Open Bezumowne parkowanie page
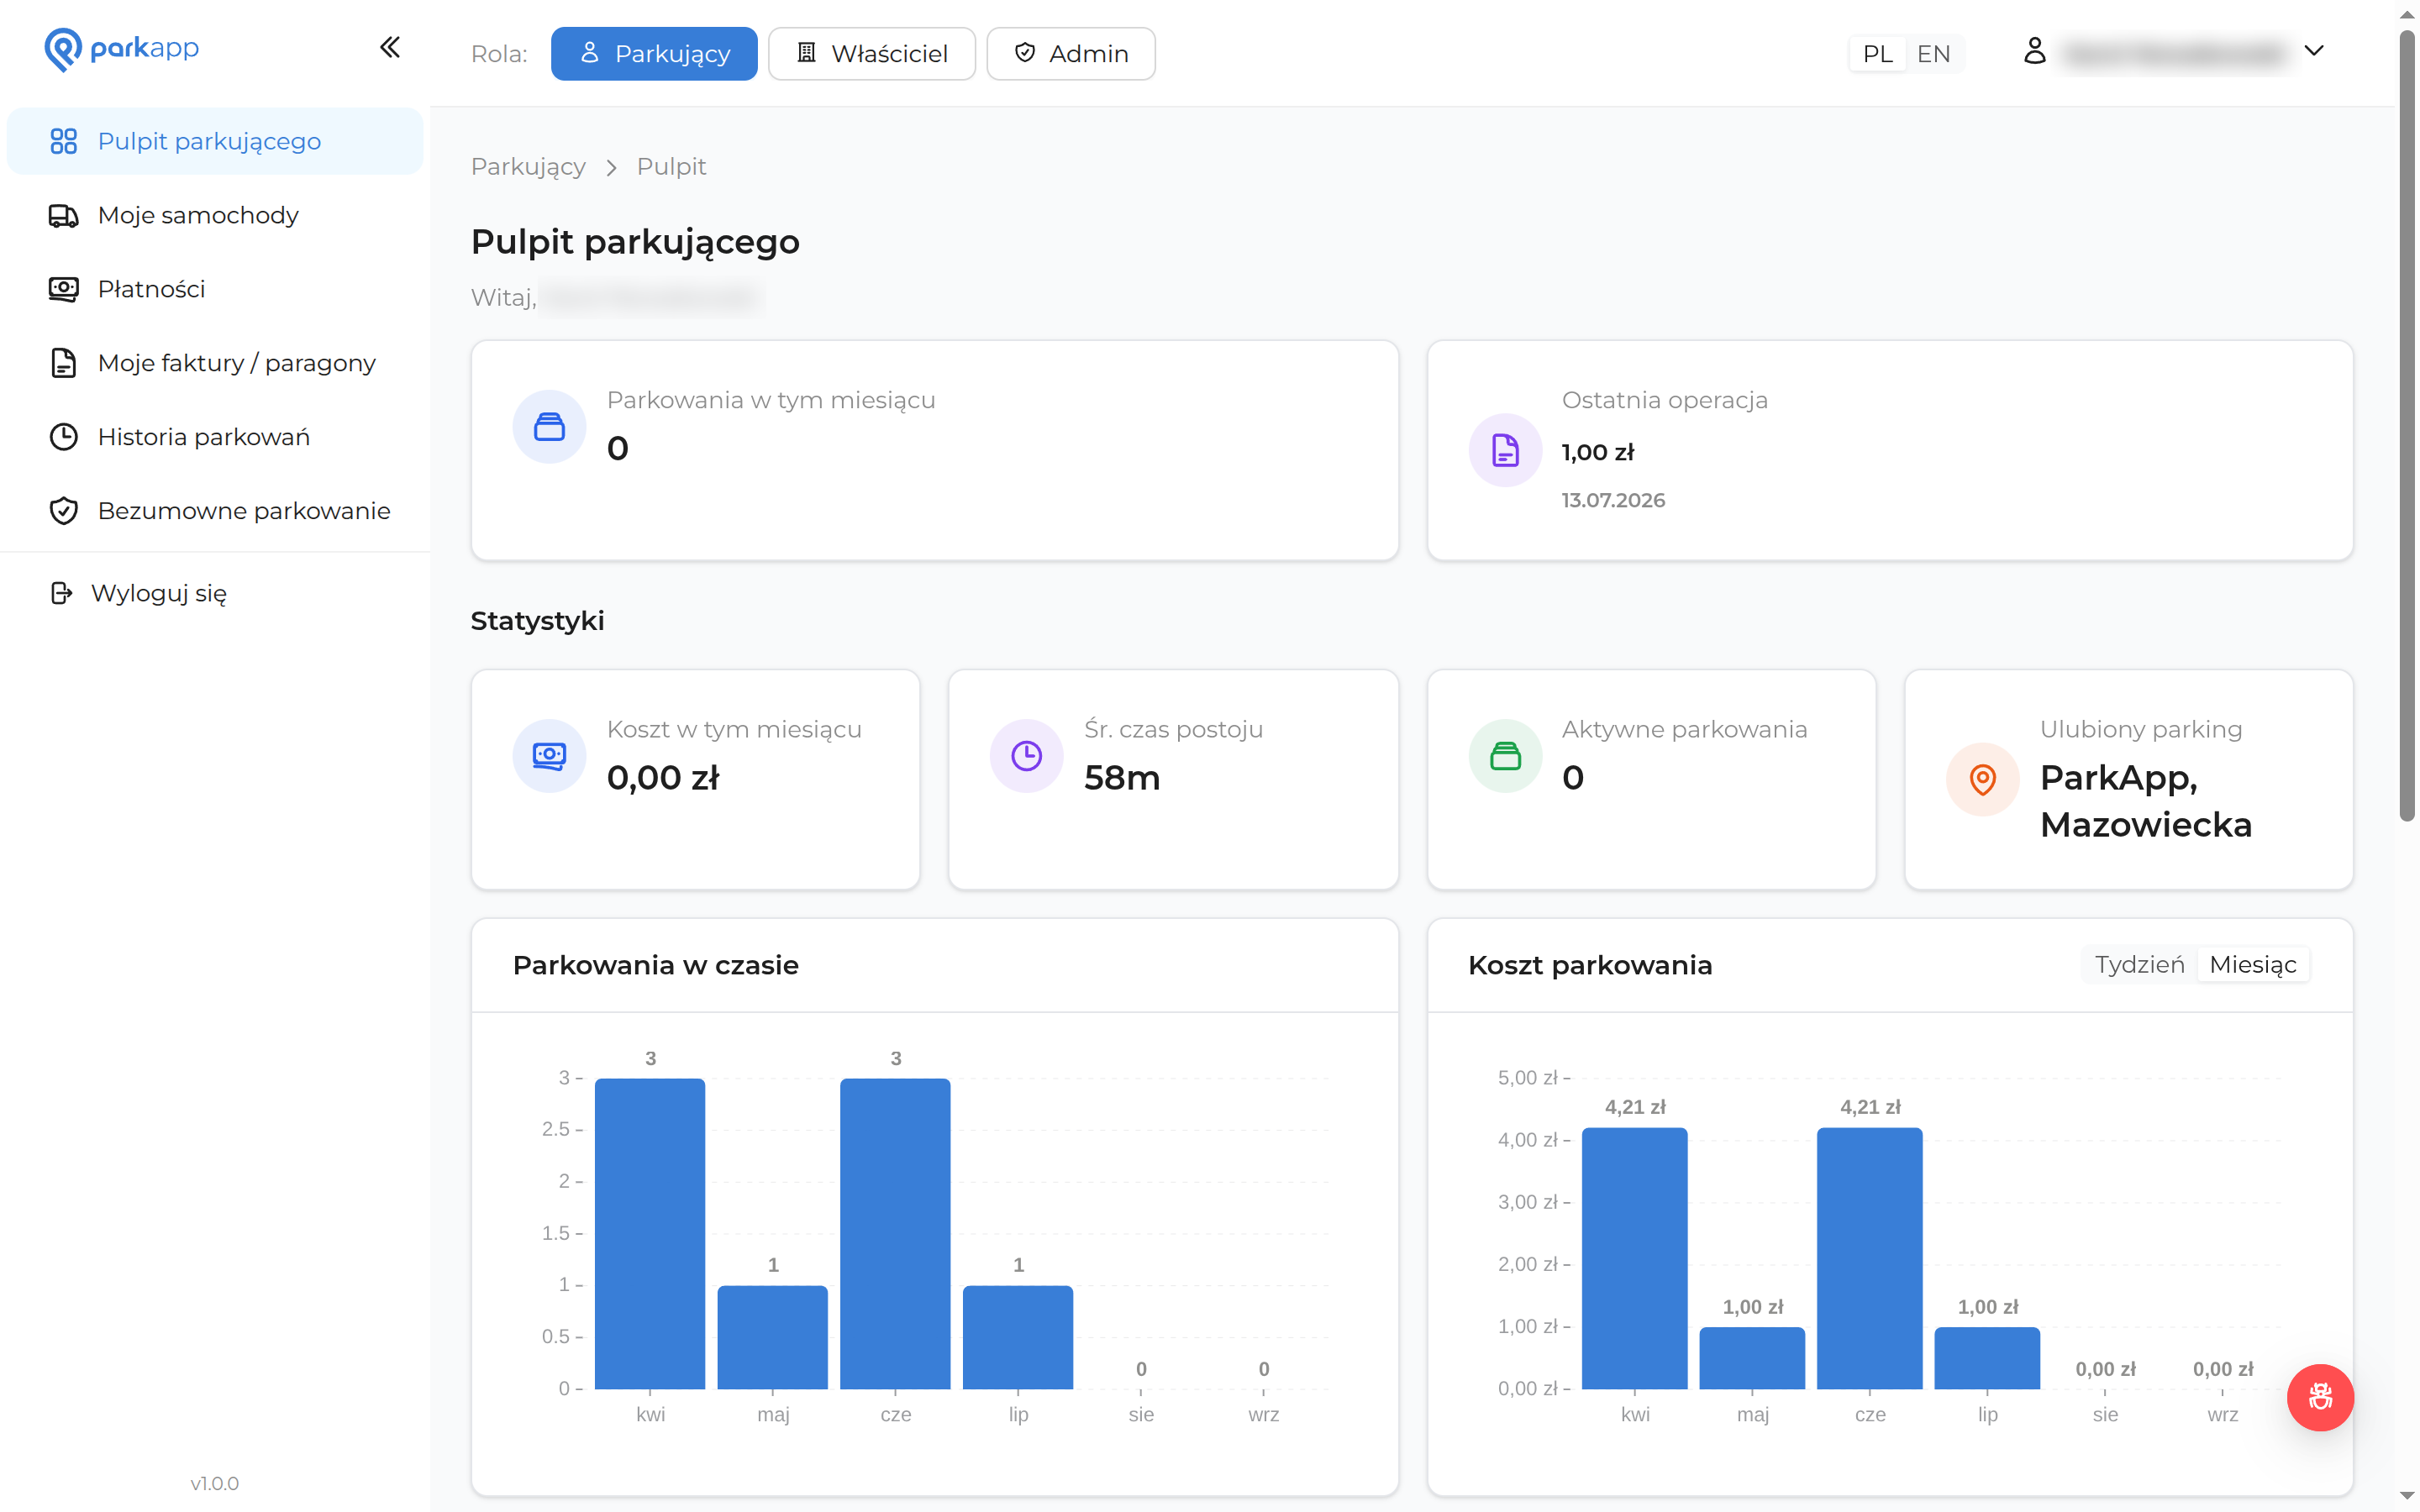 pyautogui.click(x=215, y=511)
